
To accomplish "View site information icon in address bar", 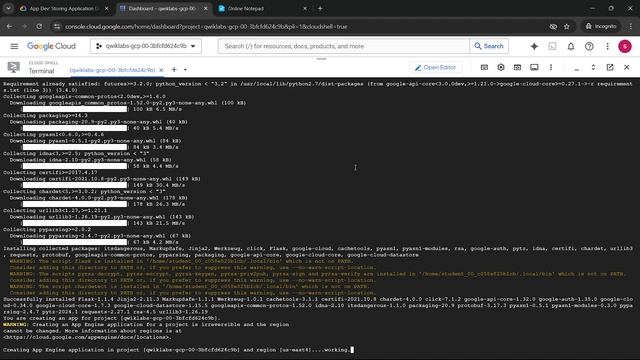I will pyautogui.click(x=57, y=27).
